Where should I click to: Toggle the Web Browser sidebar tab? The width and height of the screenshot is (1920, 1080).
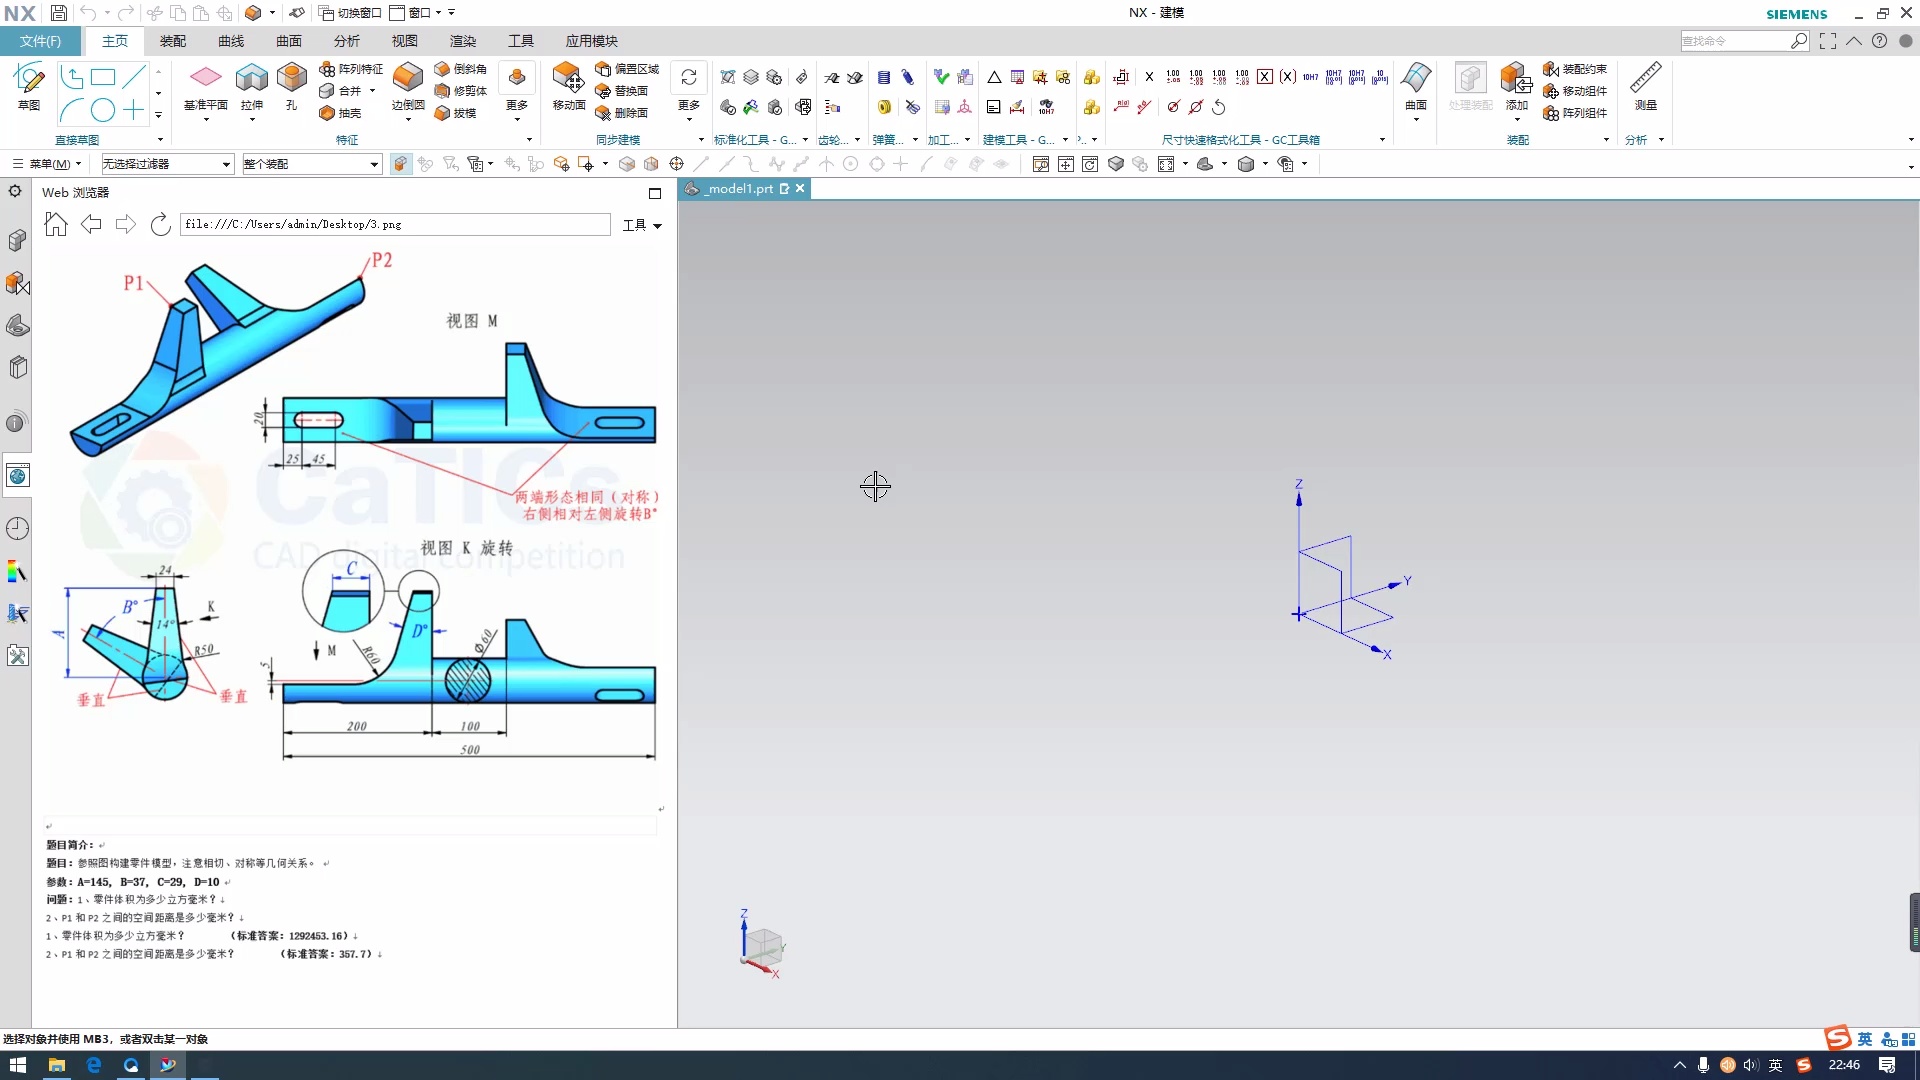click(17, 476)
